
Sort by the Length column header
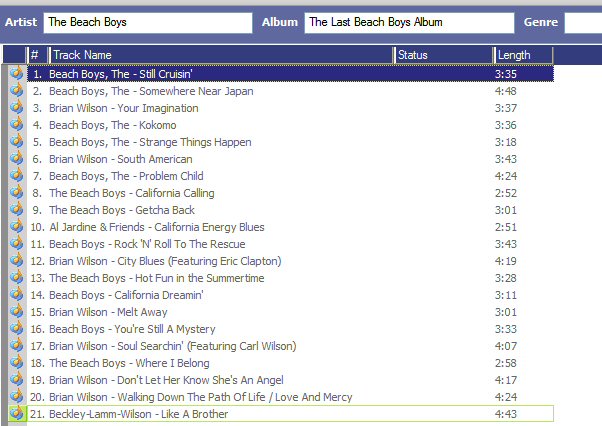coord(524,55)
